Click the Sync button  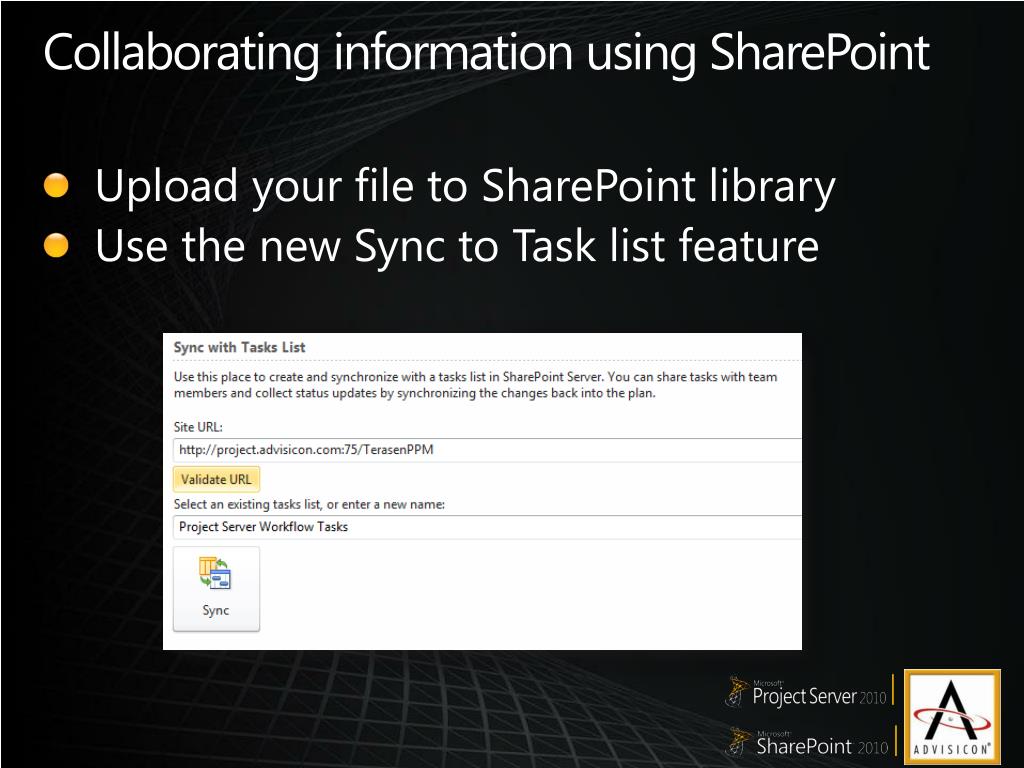216,589
